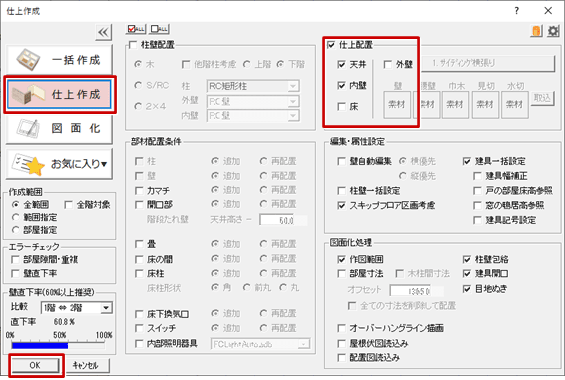Click the help question mark in the title bar
Screen dimensions: 565x380
[x=517, y=11]
